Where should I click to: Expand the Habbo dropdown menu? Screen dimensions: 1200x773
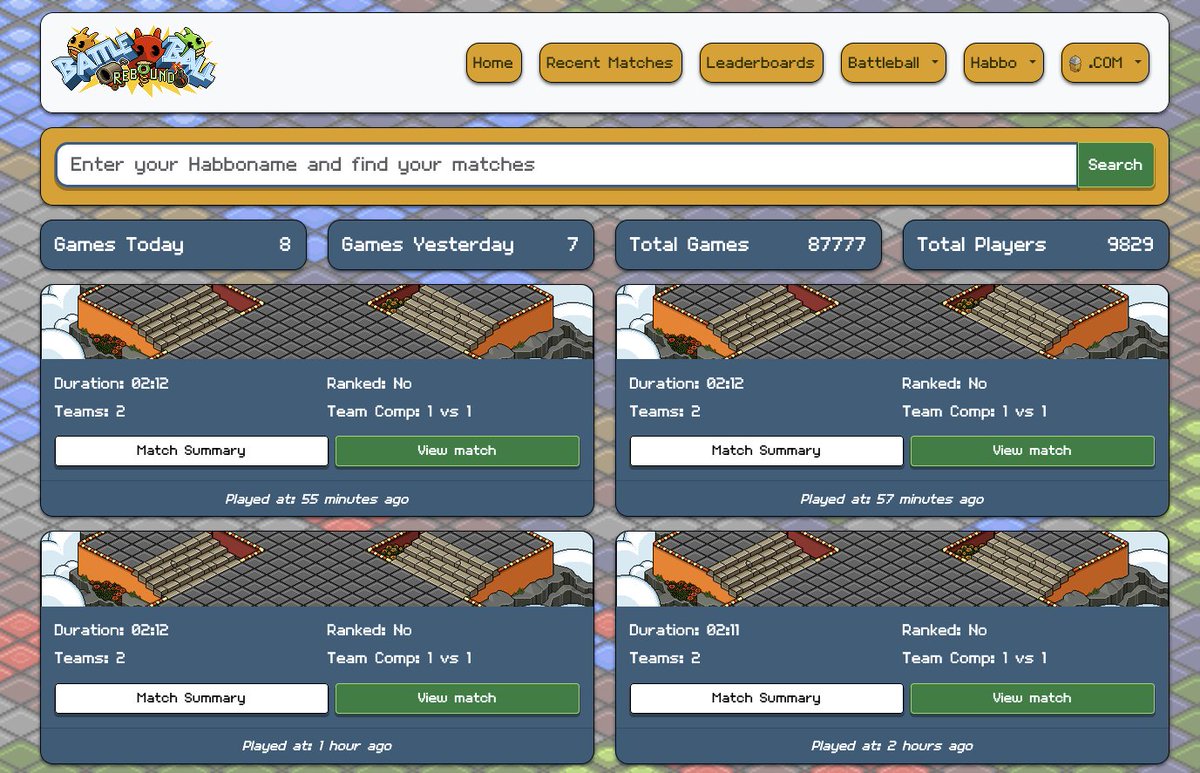pyautogui.click(x=1003, y=63)
